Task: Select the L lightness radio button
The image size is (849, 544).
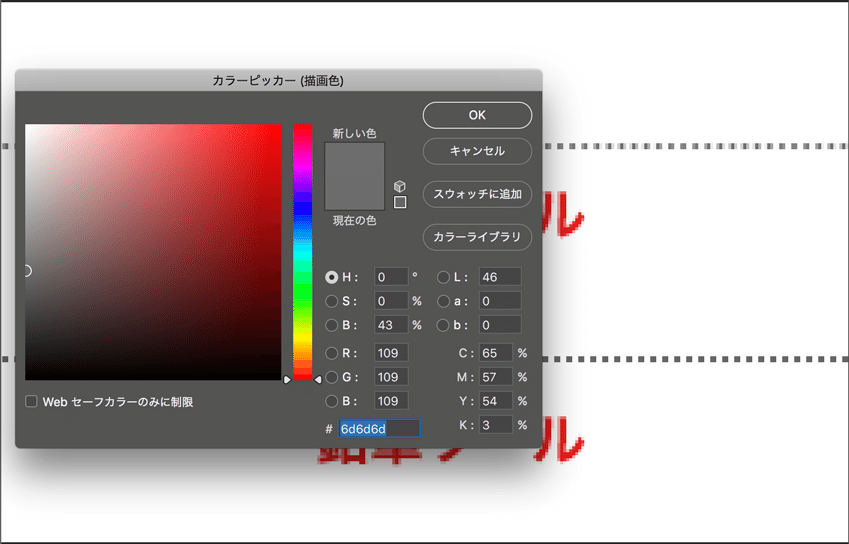Action: tap(443, 277)
